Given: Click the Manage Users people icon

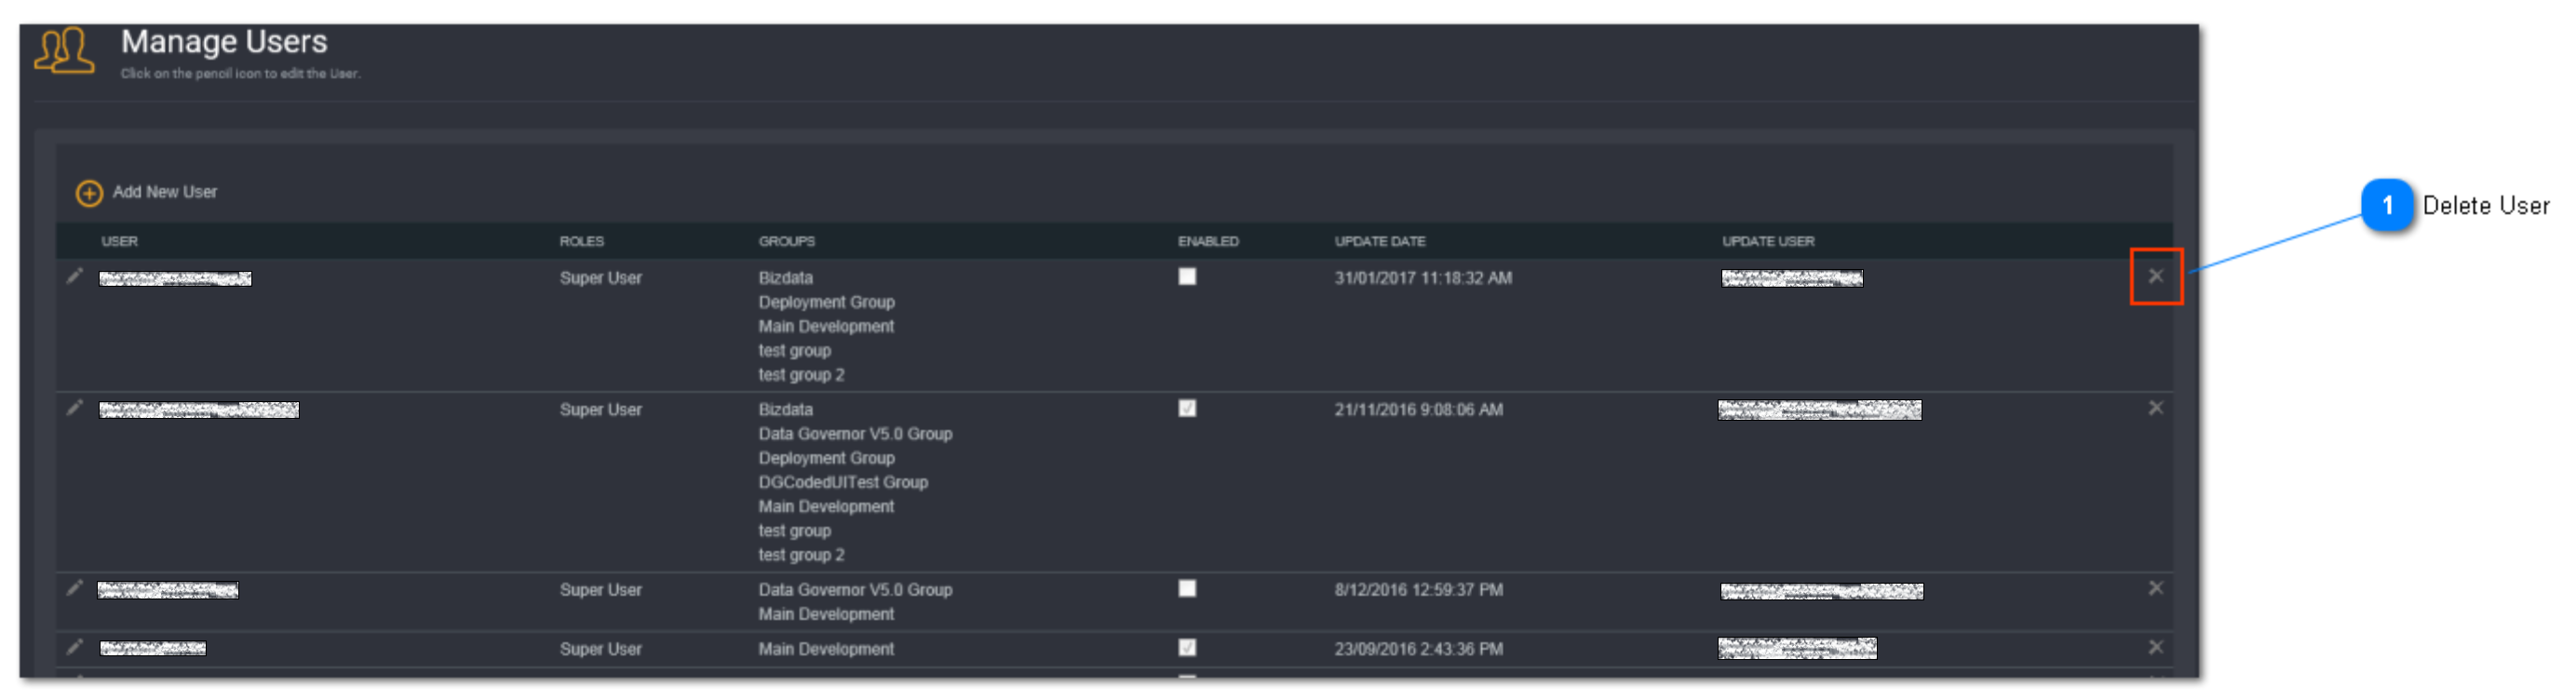Looking at the screenshot, I should point(65,50).
